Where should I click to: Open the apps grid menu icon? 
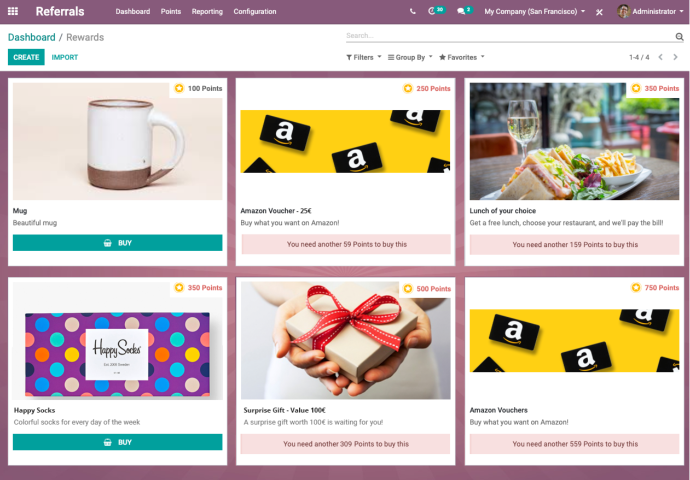point(13,11)
